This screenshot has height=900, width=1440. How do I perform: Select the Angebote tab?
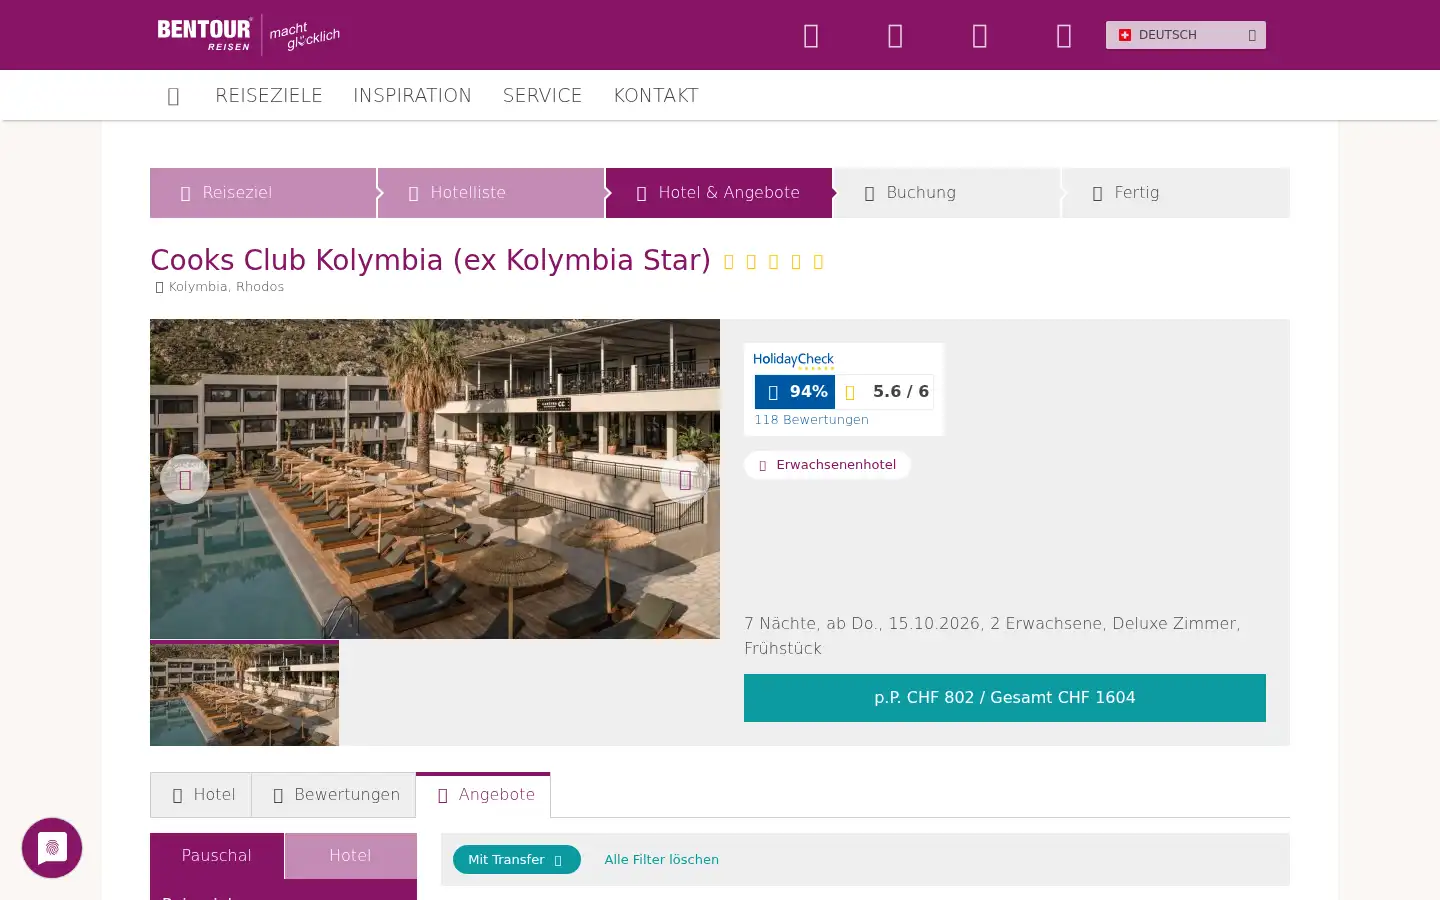pyautogui.click(x=483, y=795)
